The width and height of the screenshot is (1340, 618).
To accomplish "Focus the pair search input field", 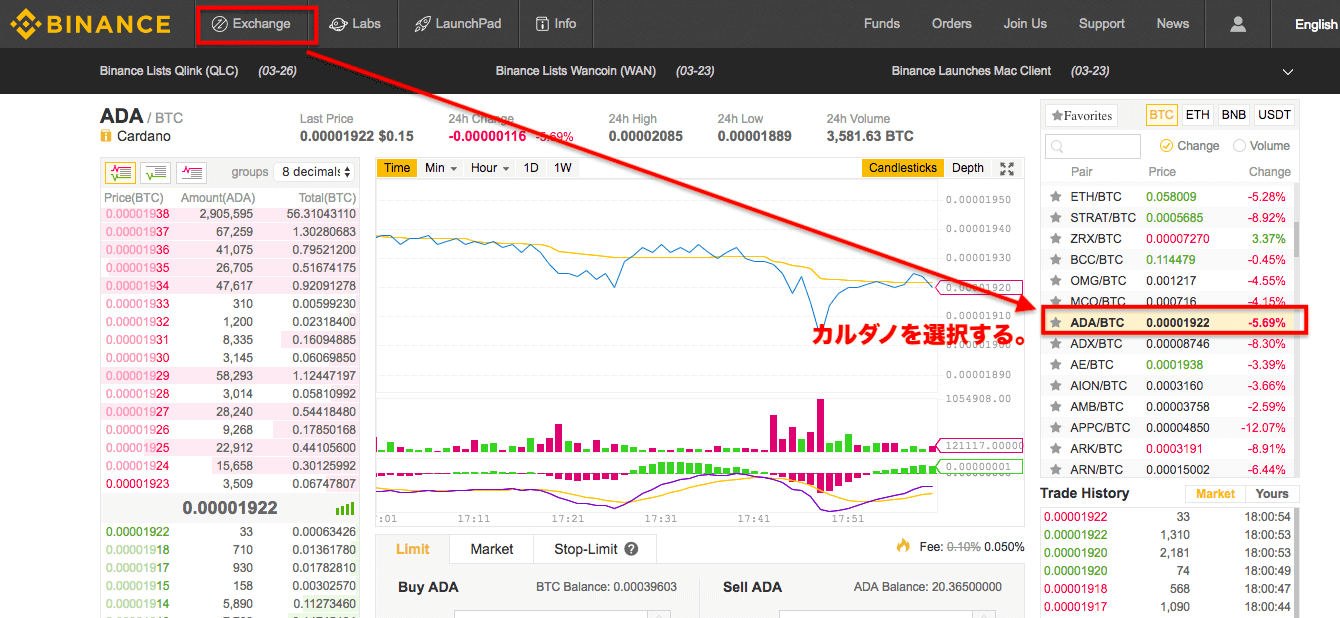I will point(1093,147).
